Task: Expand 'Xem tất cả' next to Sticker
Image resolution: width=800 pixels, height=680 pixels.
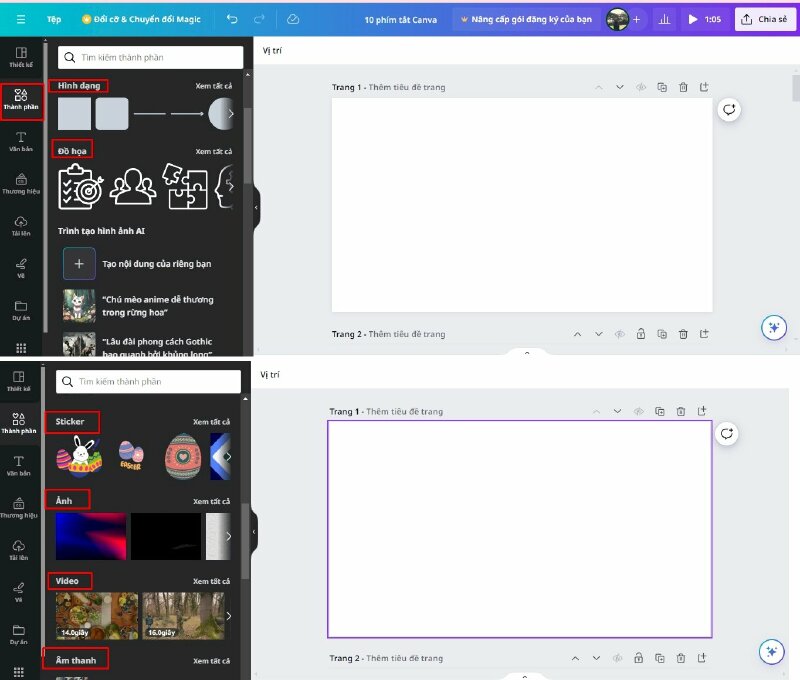Action: (x=211, y=422)
